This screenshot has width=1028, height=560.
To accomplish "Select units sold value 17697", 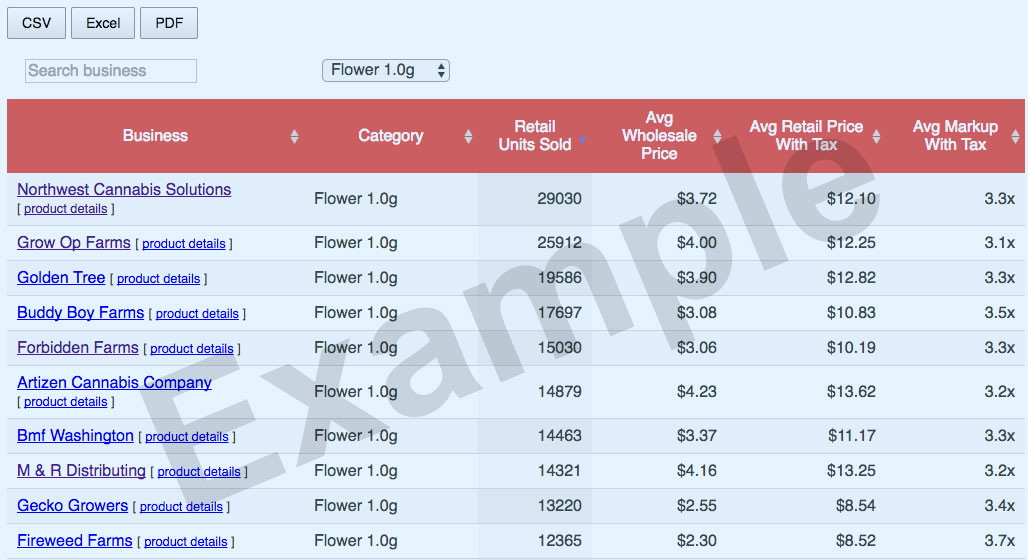I will (559, 313).
